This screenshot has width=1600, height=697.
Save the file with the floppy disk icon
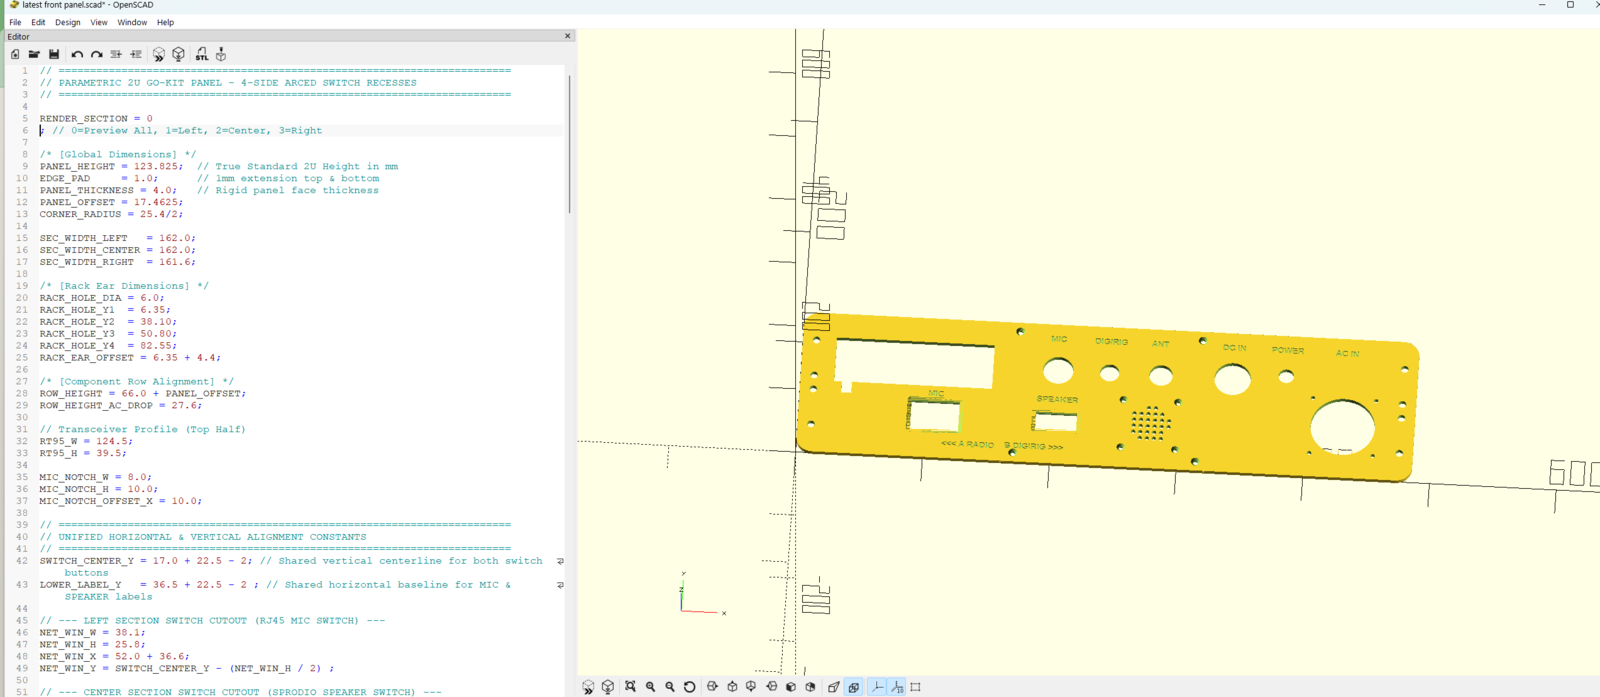coord(54,54)
